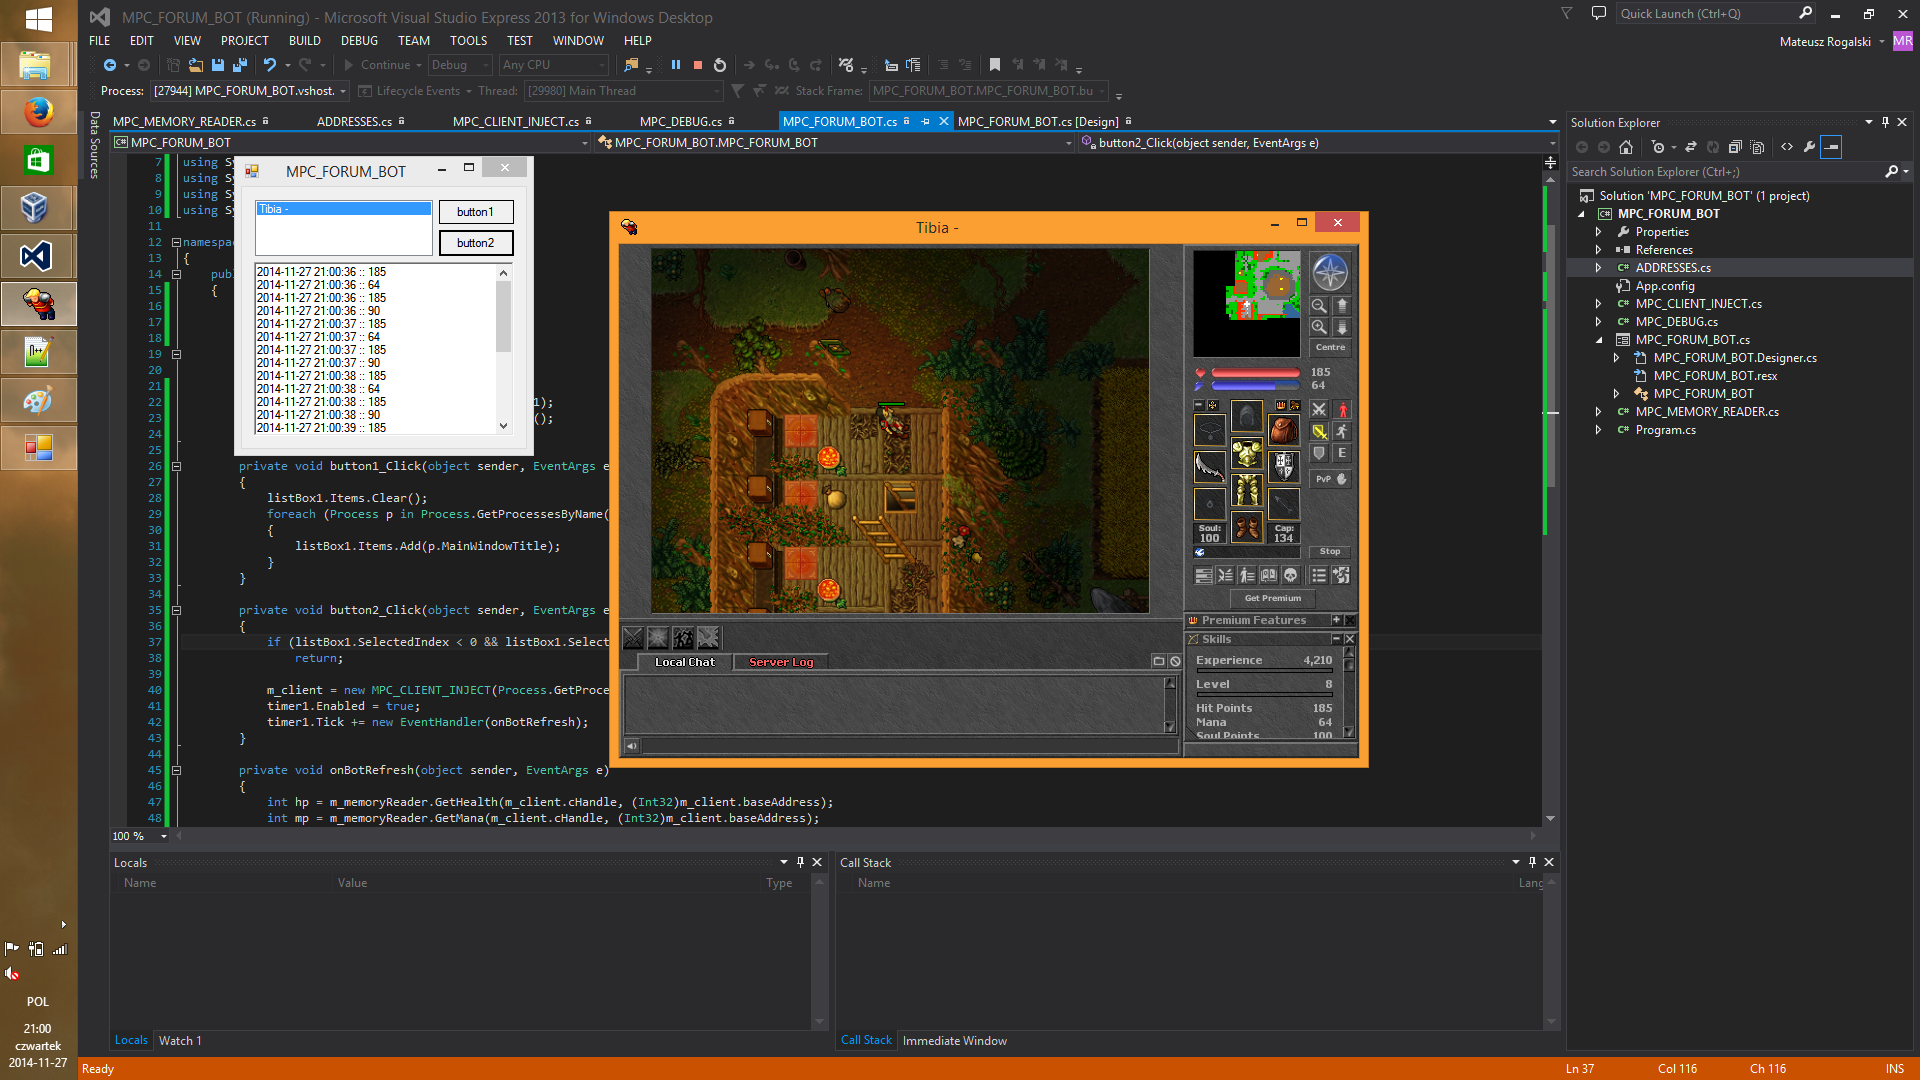The width and height of the screenshot is (1920, 1080).
Task: Switch to the Watch 1 tab
Action: point(180,1041)
